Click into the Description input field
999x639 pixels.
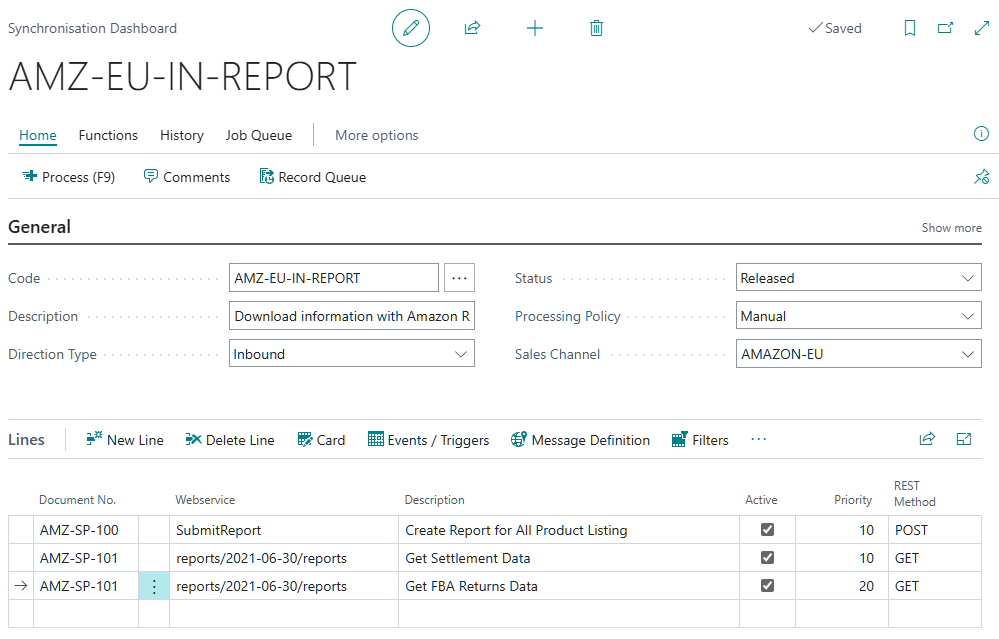point(352,316)
